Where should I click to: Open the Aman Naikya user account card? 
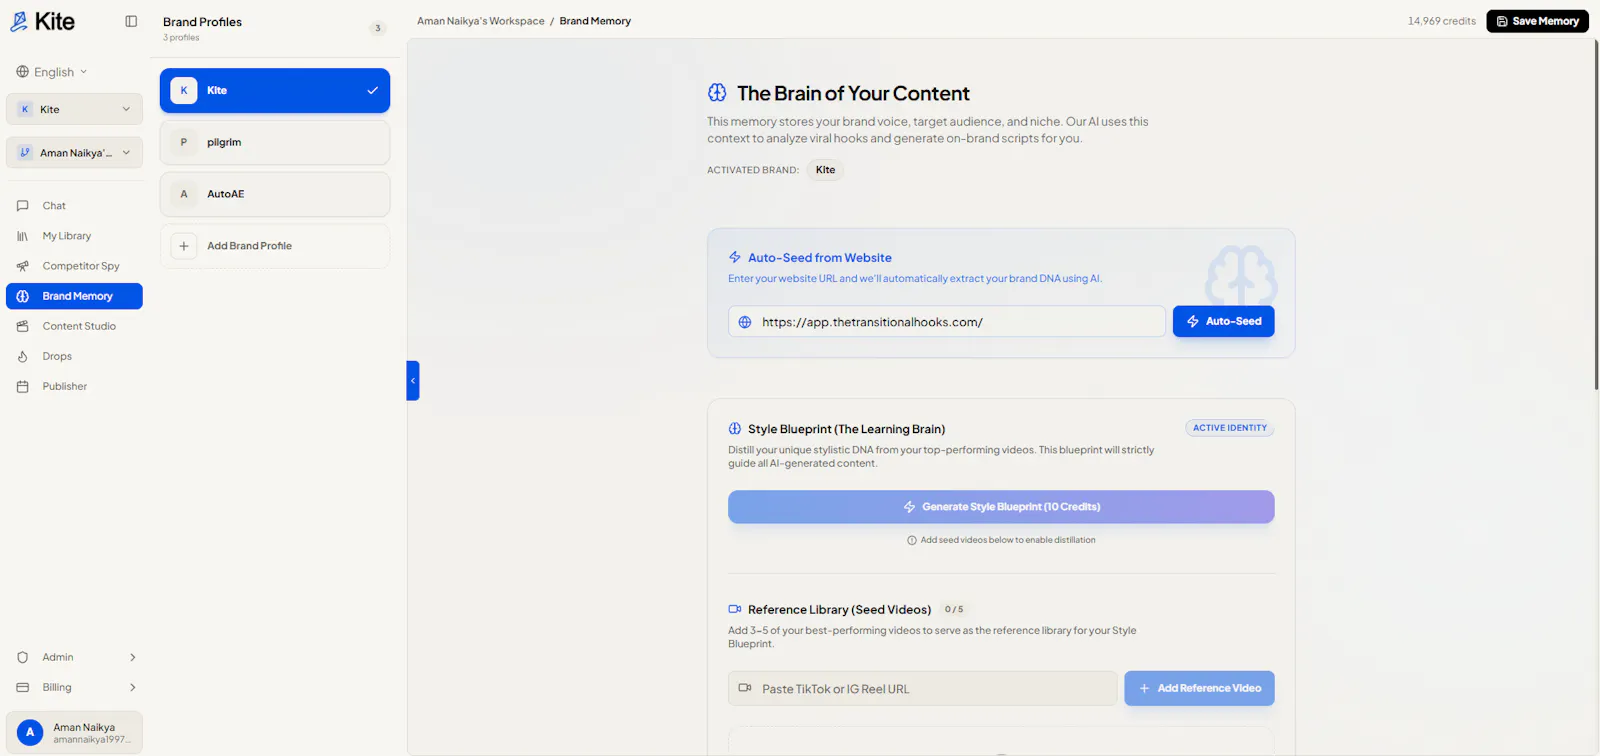click(x=74, y=732)
